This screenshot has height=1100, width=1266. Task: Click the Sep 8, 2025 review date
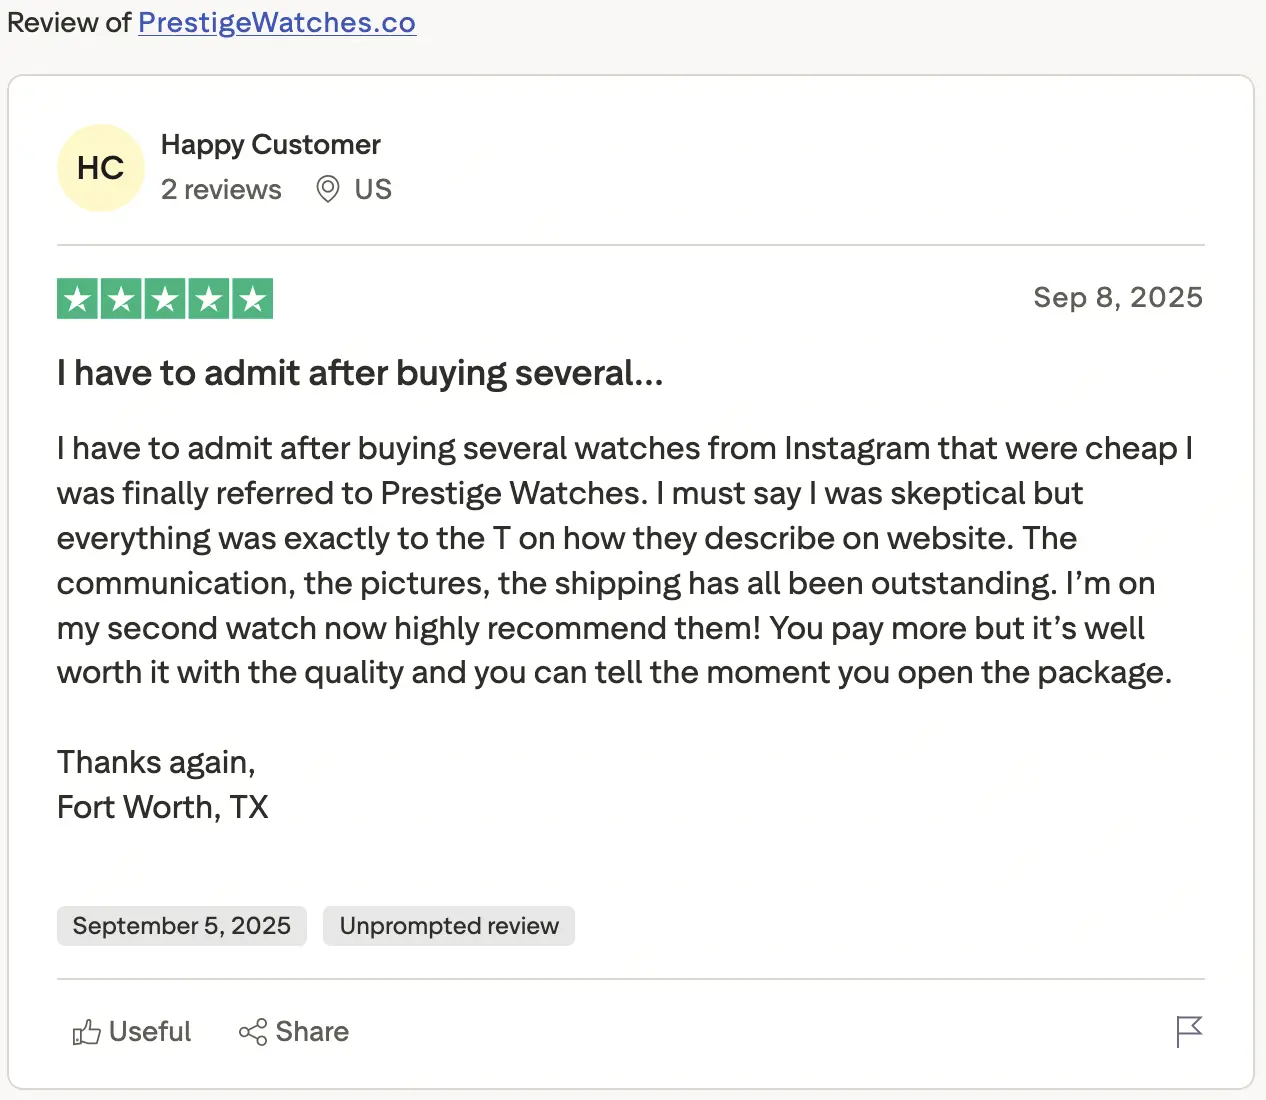(1117, 298)
